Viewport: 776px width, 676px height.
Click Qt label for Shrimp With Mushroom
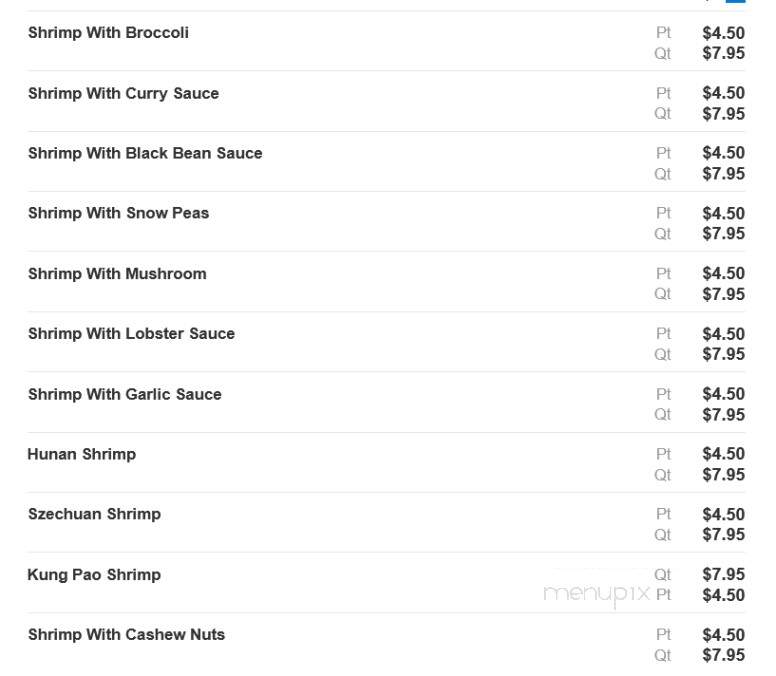[x=662, y=294]
